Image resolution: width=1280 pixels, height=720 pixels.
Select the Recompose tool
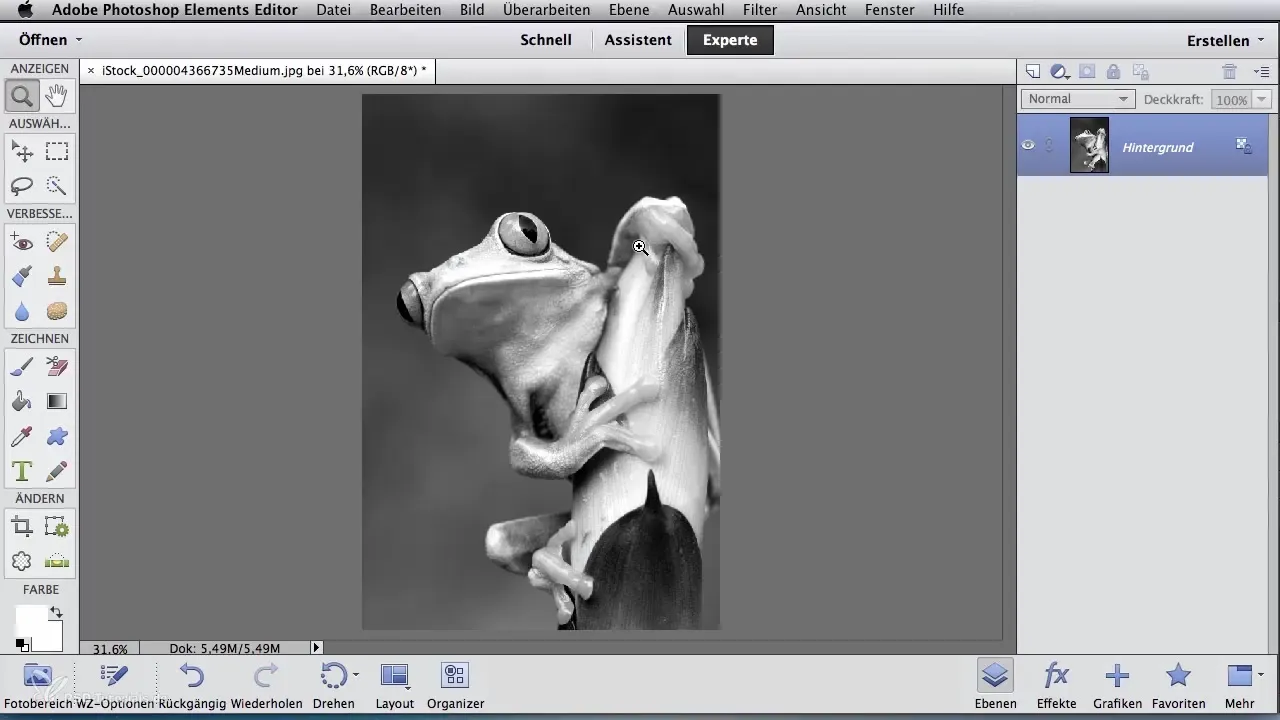[x=57, y=527]
